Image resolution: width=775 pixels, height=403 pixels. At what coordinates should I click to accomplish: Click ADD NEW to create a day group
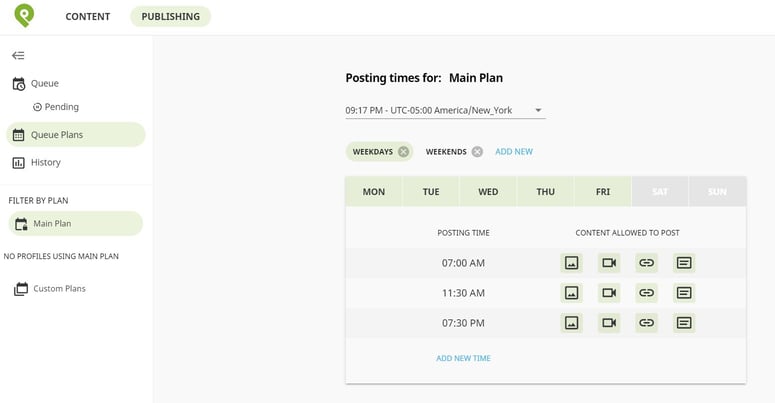pos(514,152)
